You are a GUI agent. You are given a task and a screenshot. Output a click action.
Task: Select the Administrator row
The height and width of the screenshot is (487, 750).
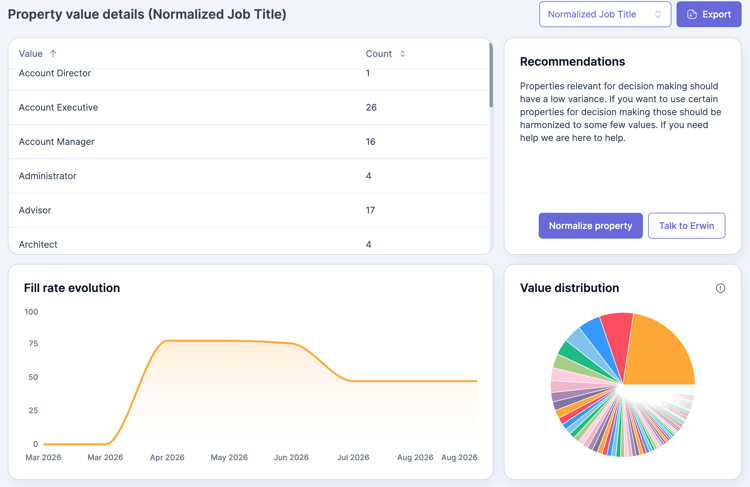[x=249, y=176]
